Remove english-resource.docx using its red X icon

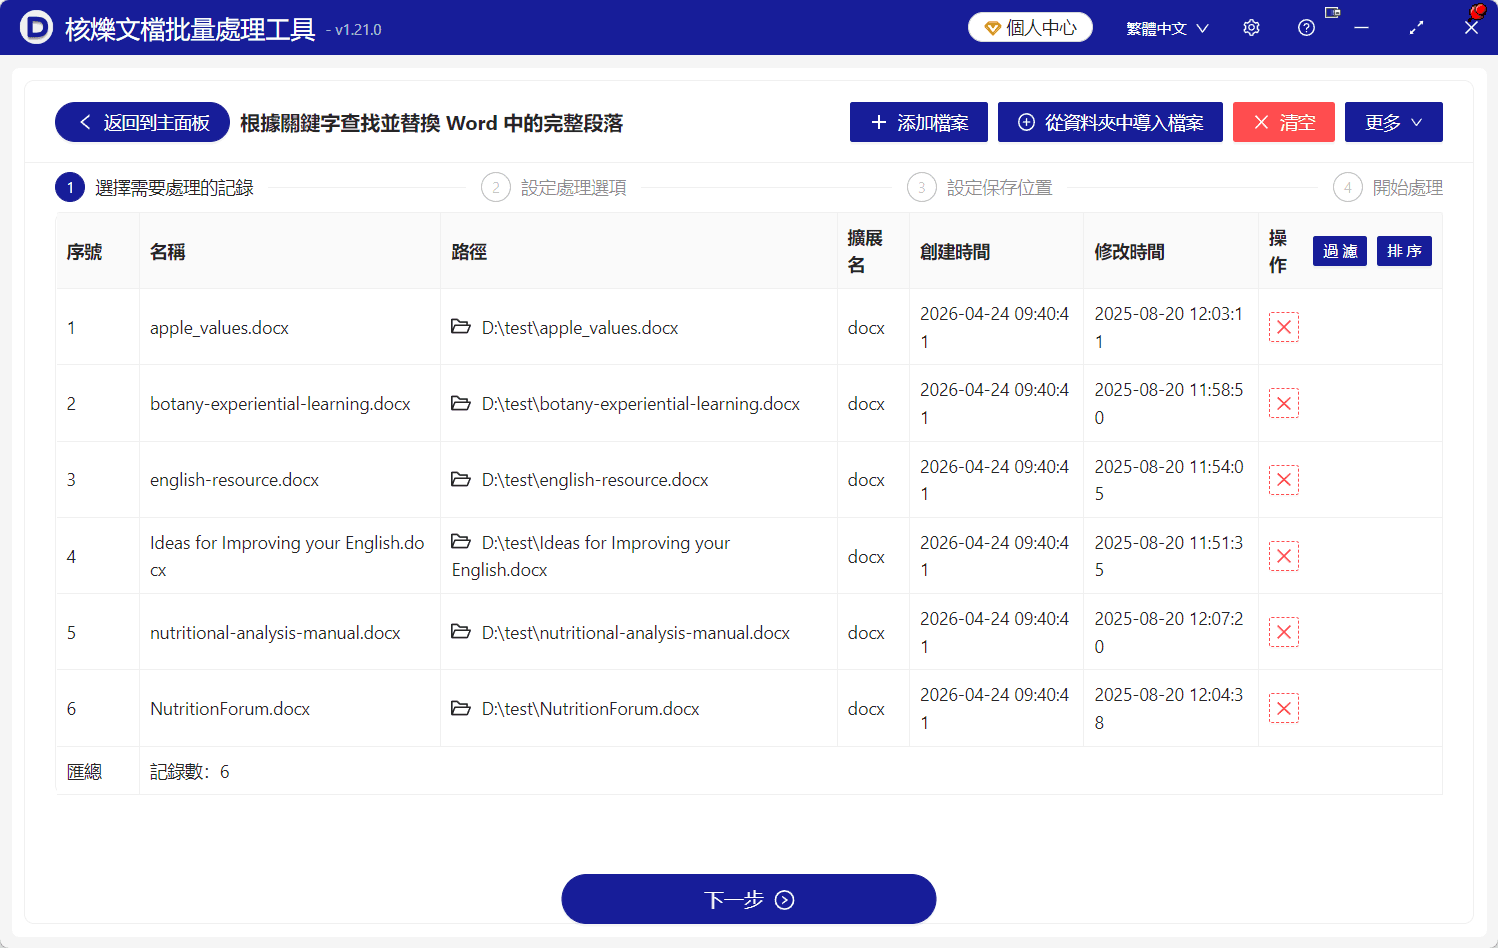pyautogui.click(x=1284, y=479)
